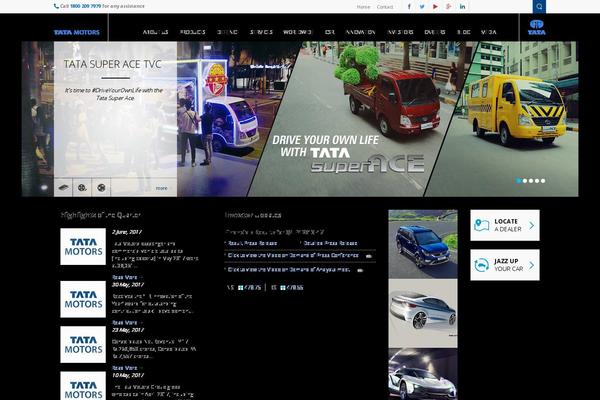Select the third carousel dot

tap(531, 181)
